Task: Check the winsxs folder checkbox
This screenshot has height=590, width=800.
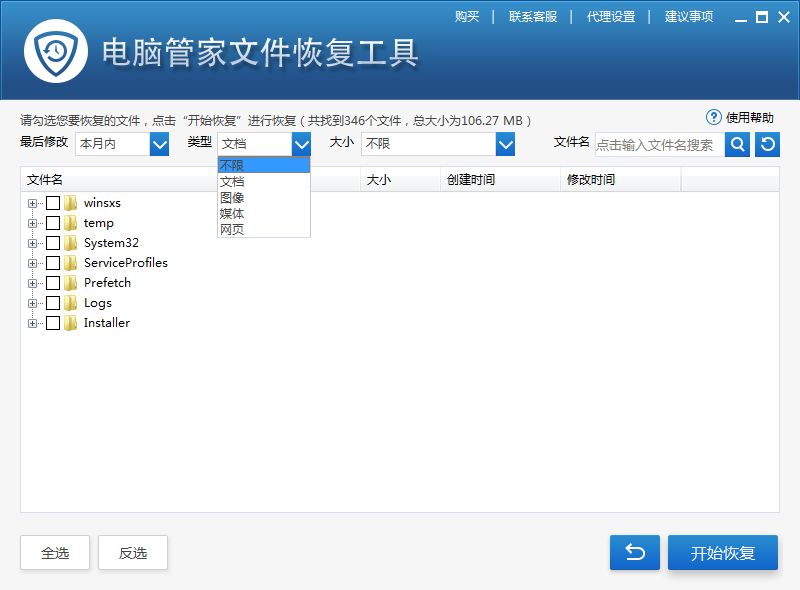Action: [x=53, y=203]
